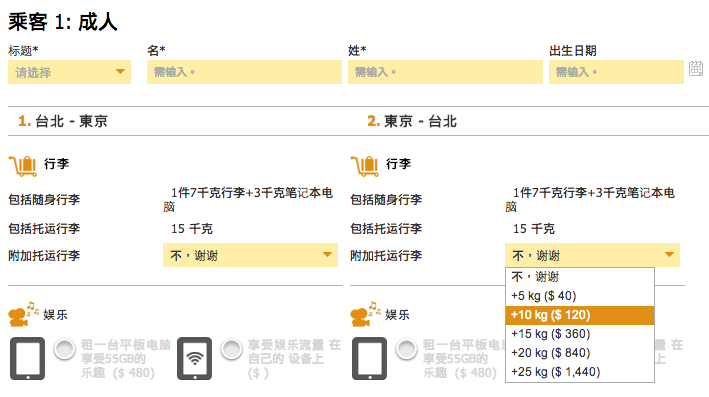
Task: Select tablet rental radio for flight 2
Action: 406,349
